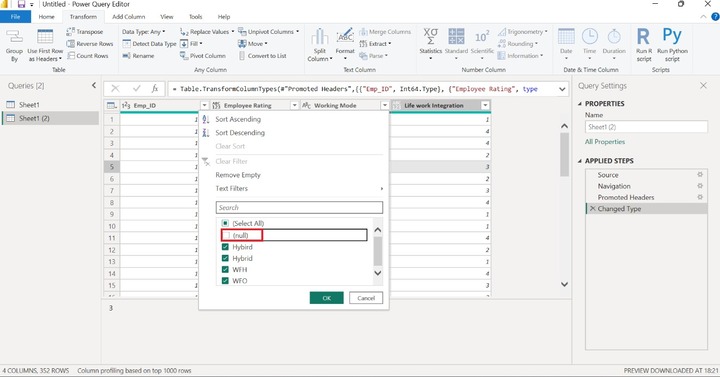Image resolution: width=720 pixels, height=377 pixels.
Task: Open the Data Type: Any dropdown
Action: tap(143, 32)
